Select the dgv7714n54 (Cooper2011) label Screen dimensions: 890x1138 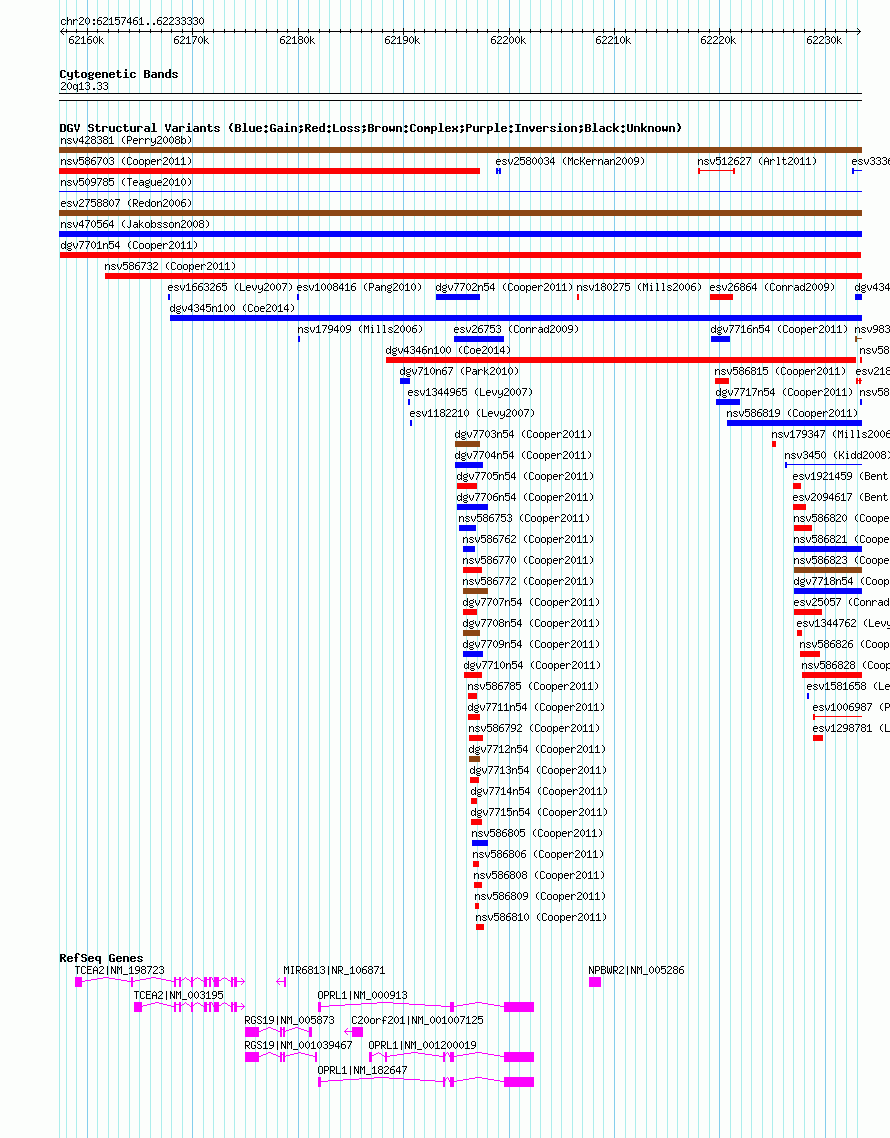(x=539, y=793)
